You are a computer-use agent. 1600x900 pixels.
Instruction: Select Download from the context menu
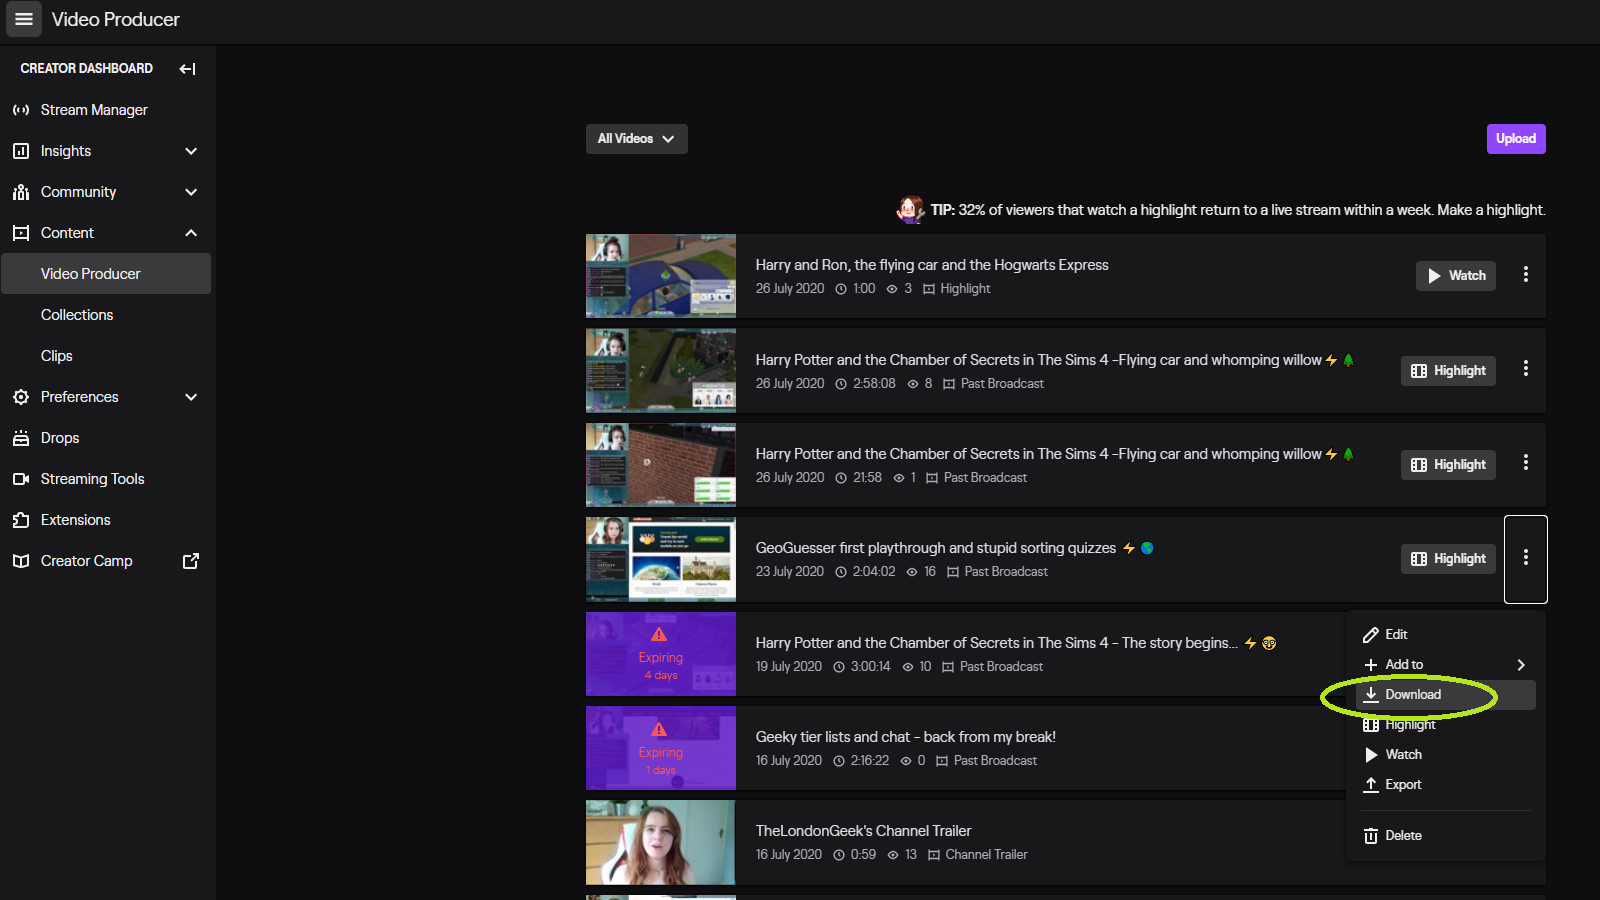click(1446, 695)
